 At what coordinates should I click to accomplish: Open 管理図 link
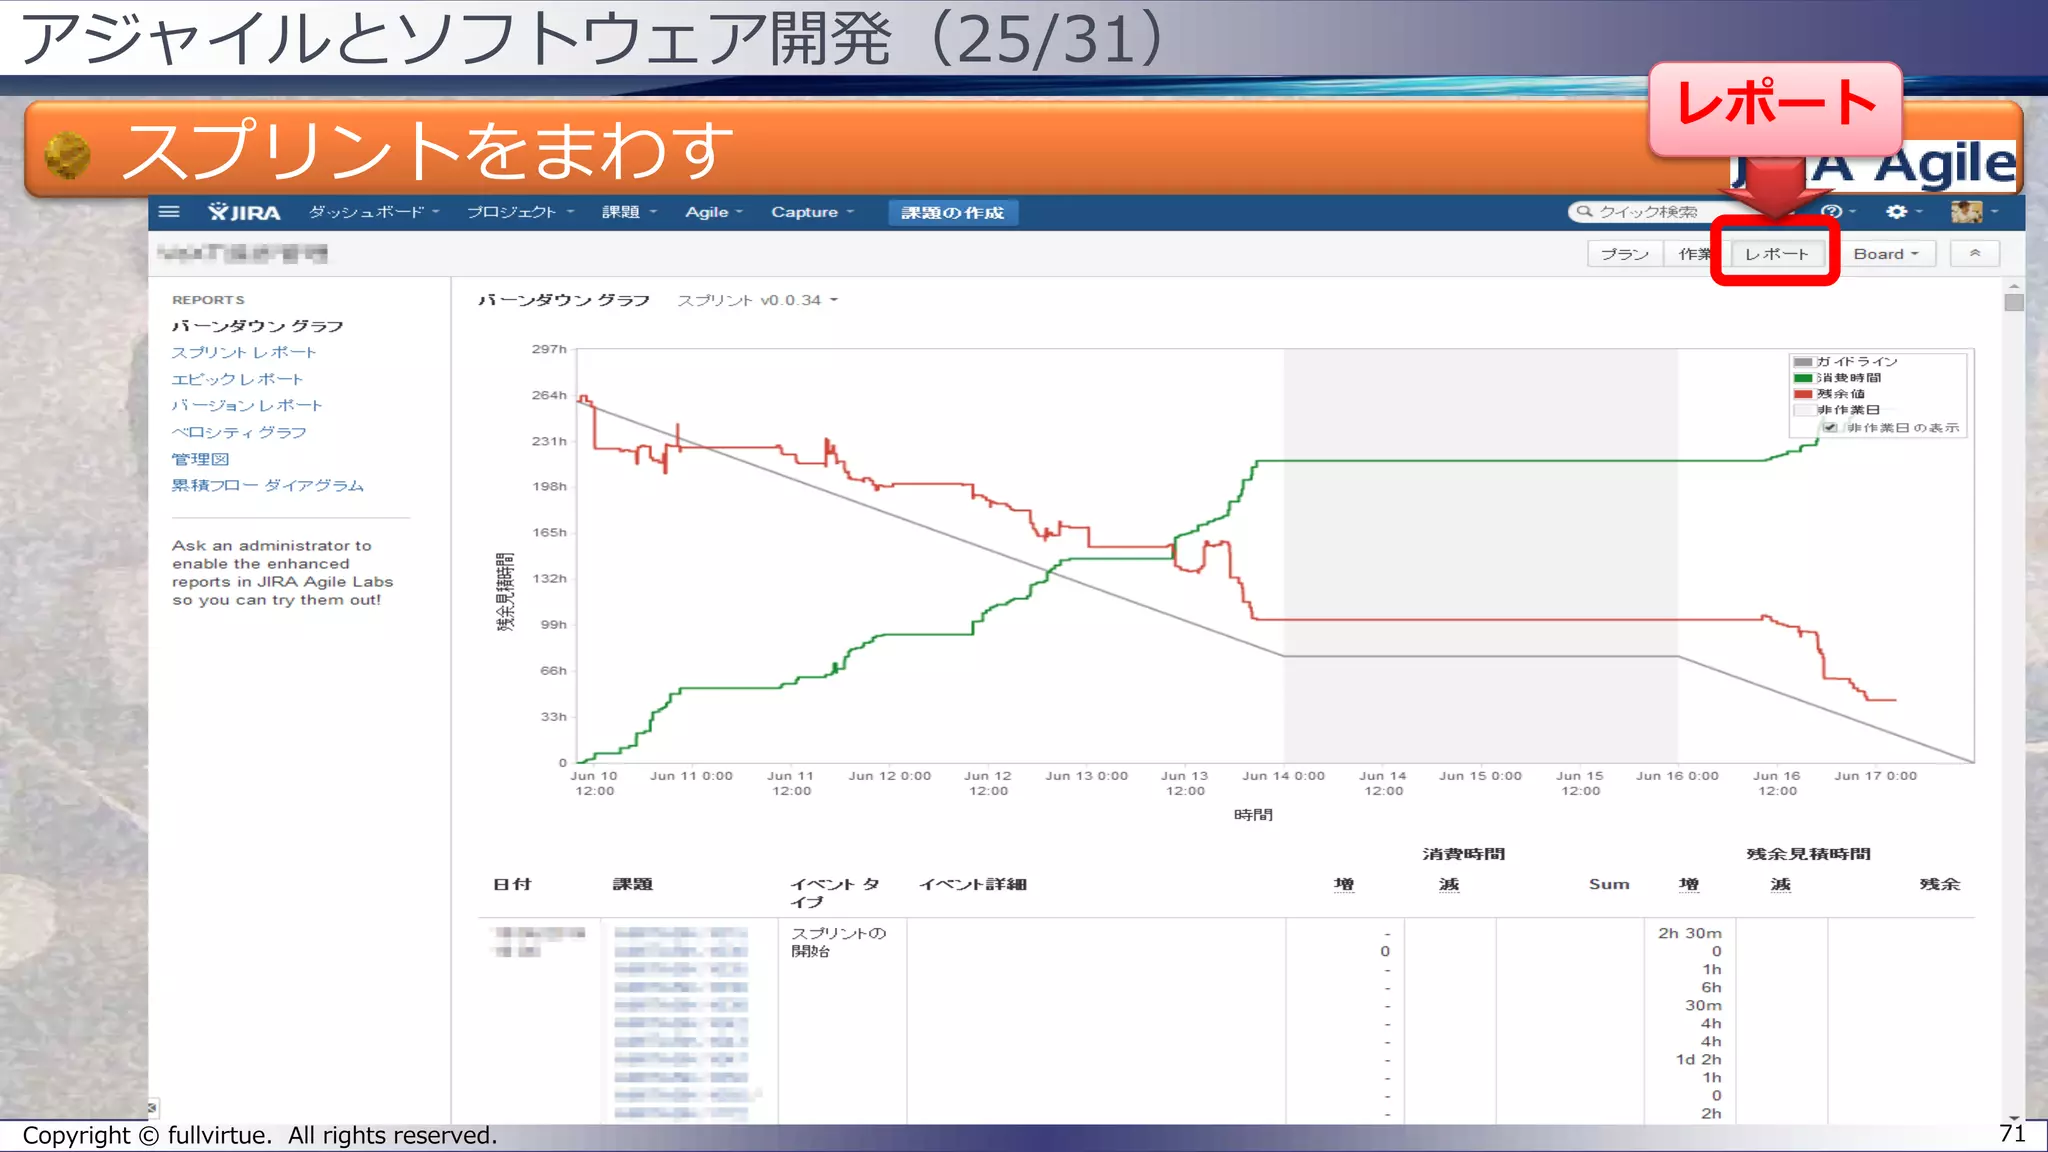pos(200,459)
